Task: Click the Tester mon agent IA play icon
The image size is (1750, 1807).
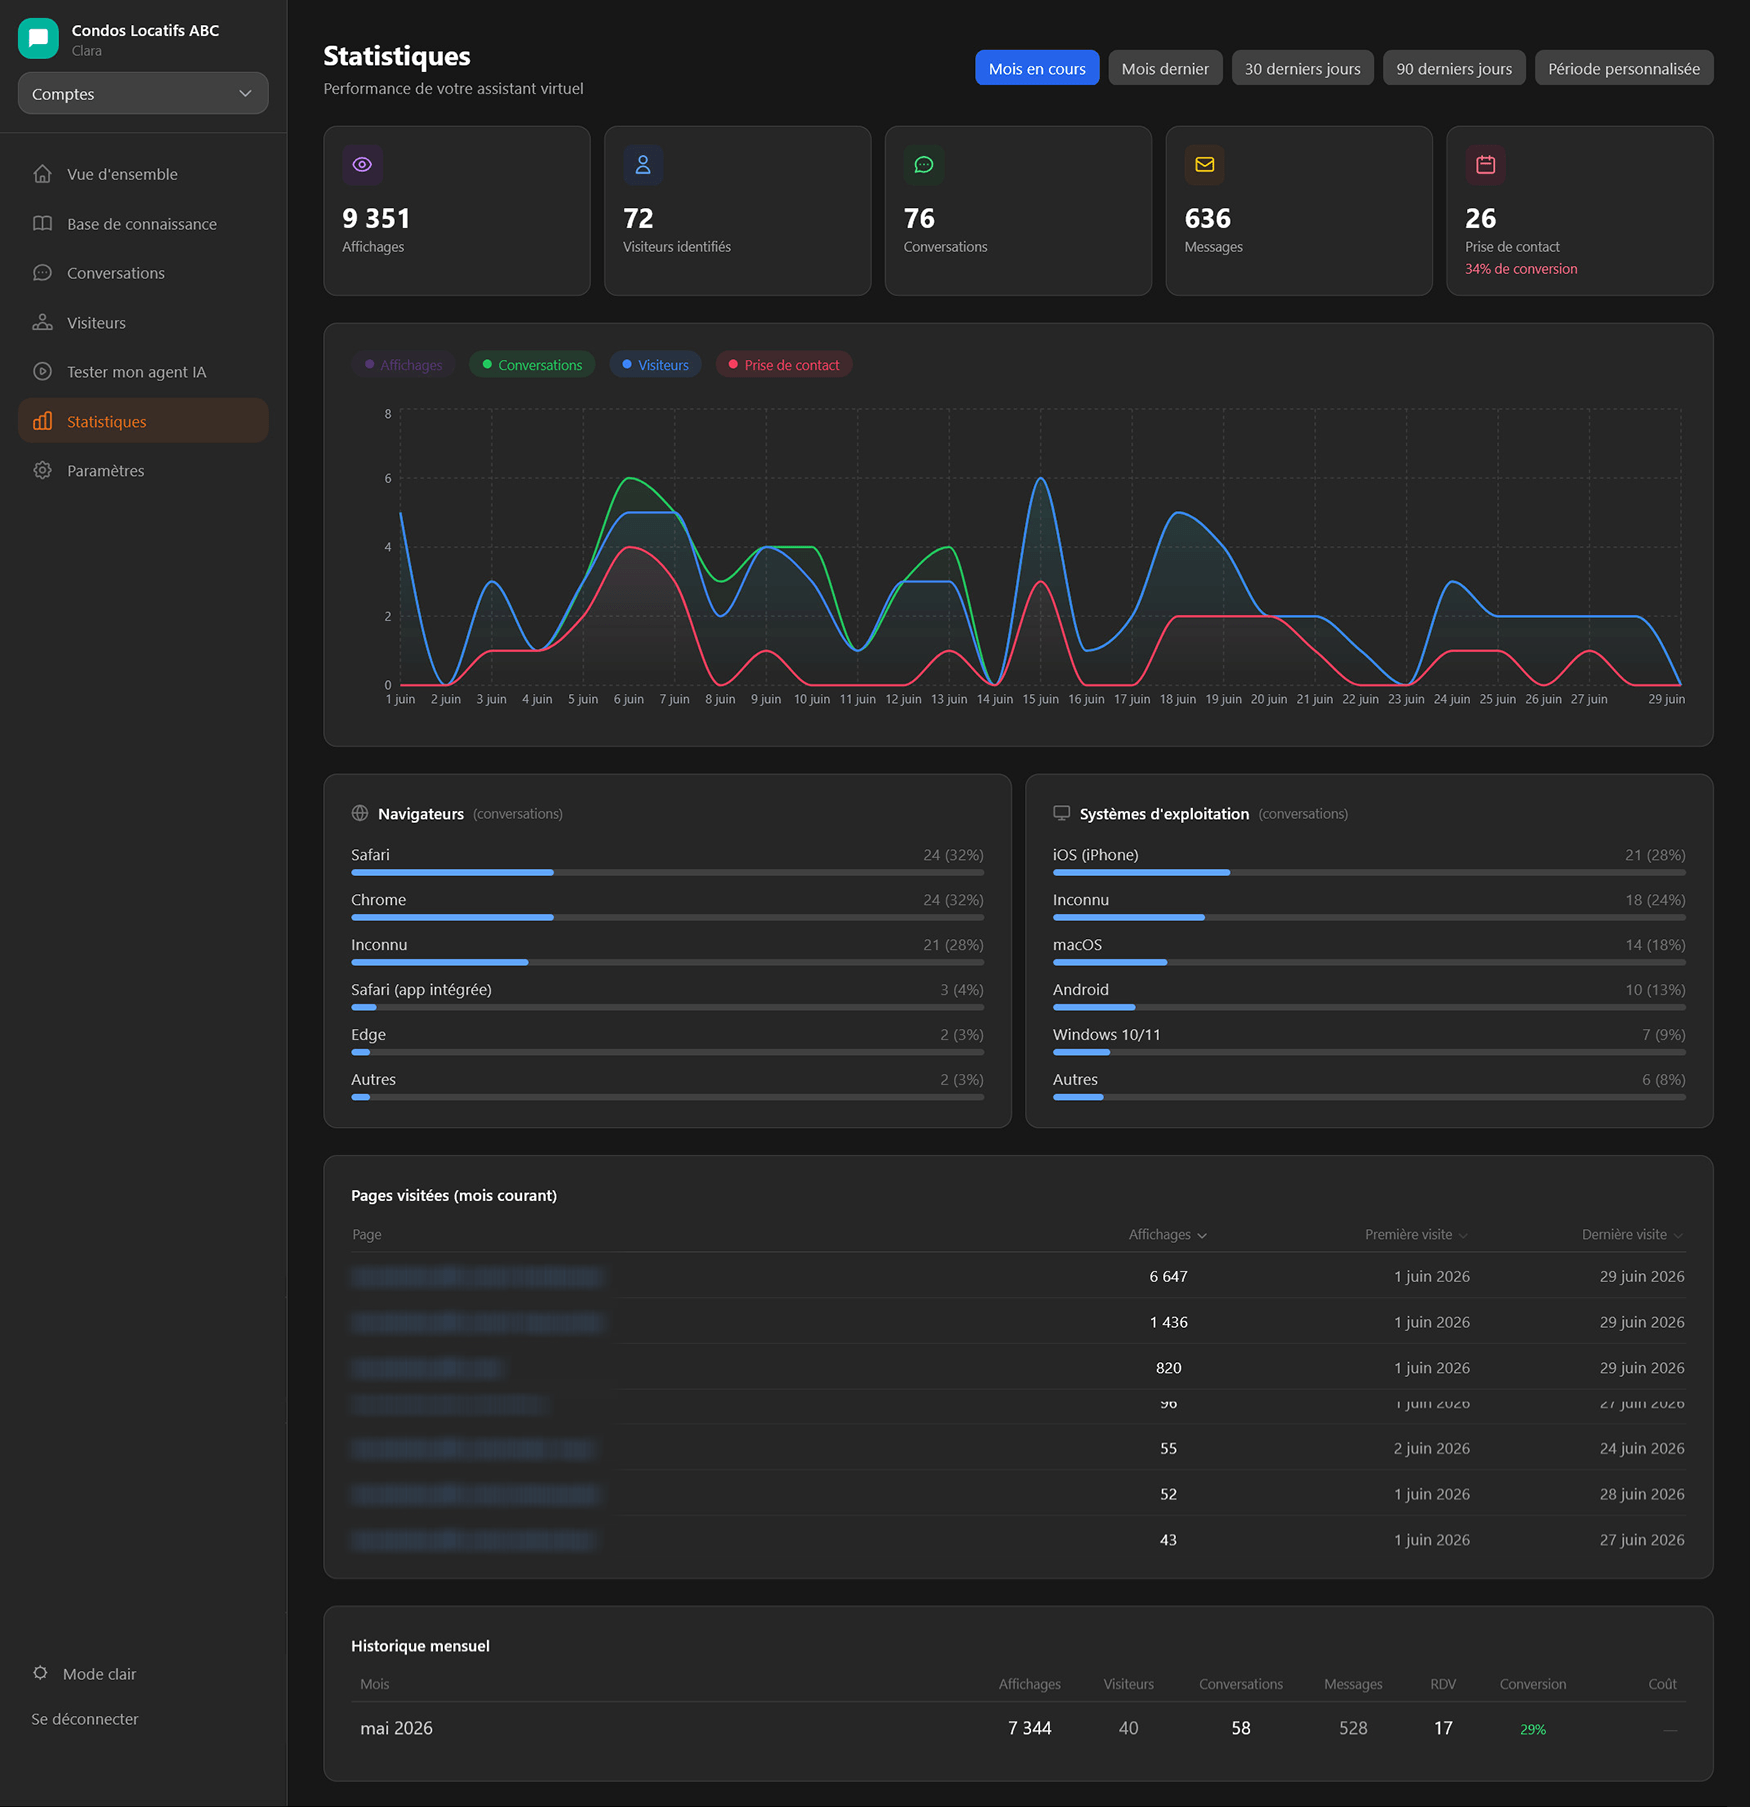Action: 42,371
